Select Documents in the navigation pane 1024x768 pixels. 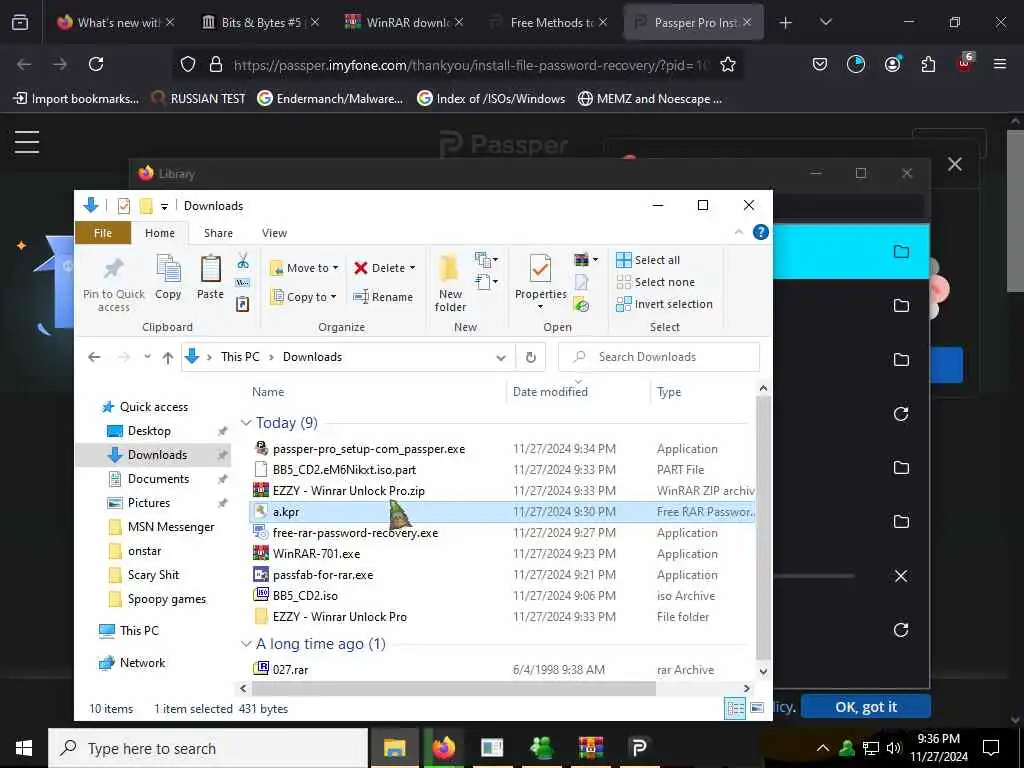point(158,479)
